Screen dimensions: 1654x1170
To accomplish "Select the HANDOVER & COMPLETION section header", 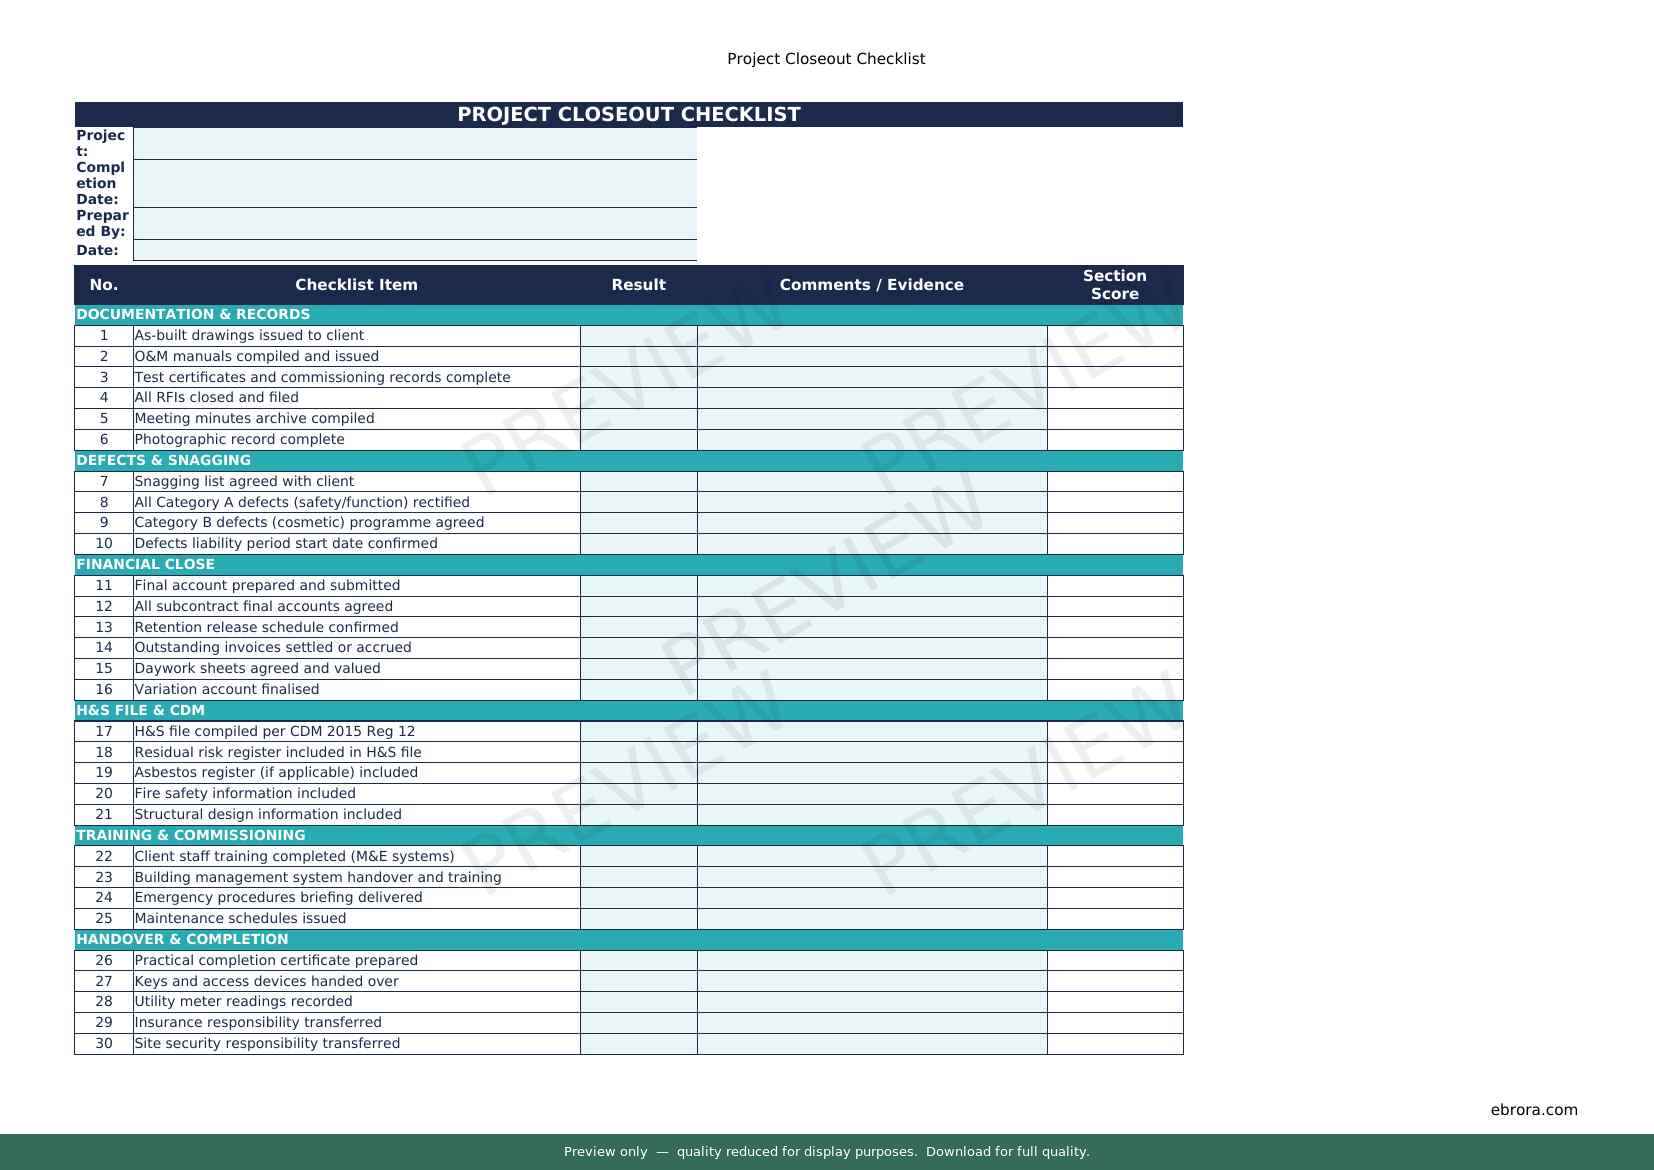I will click(182, 940).
